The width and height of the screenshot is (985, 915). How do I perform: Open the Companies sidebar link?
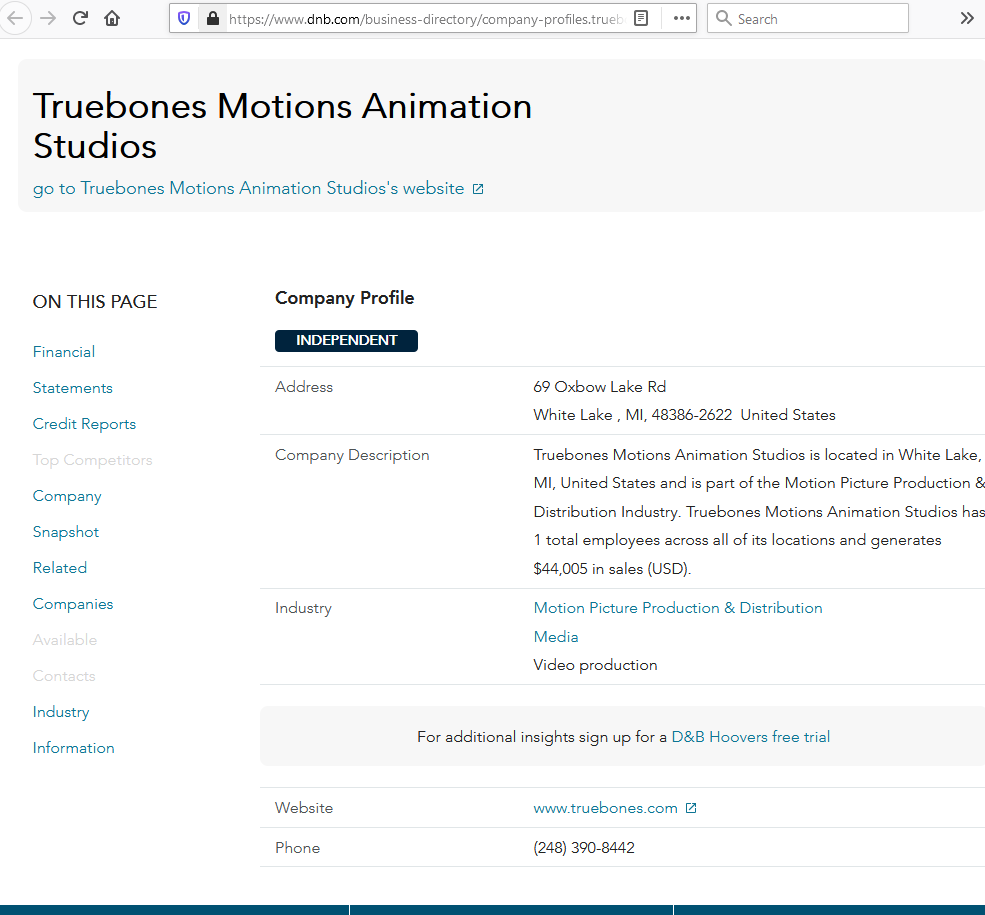click(73, 604)
